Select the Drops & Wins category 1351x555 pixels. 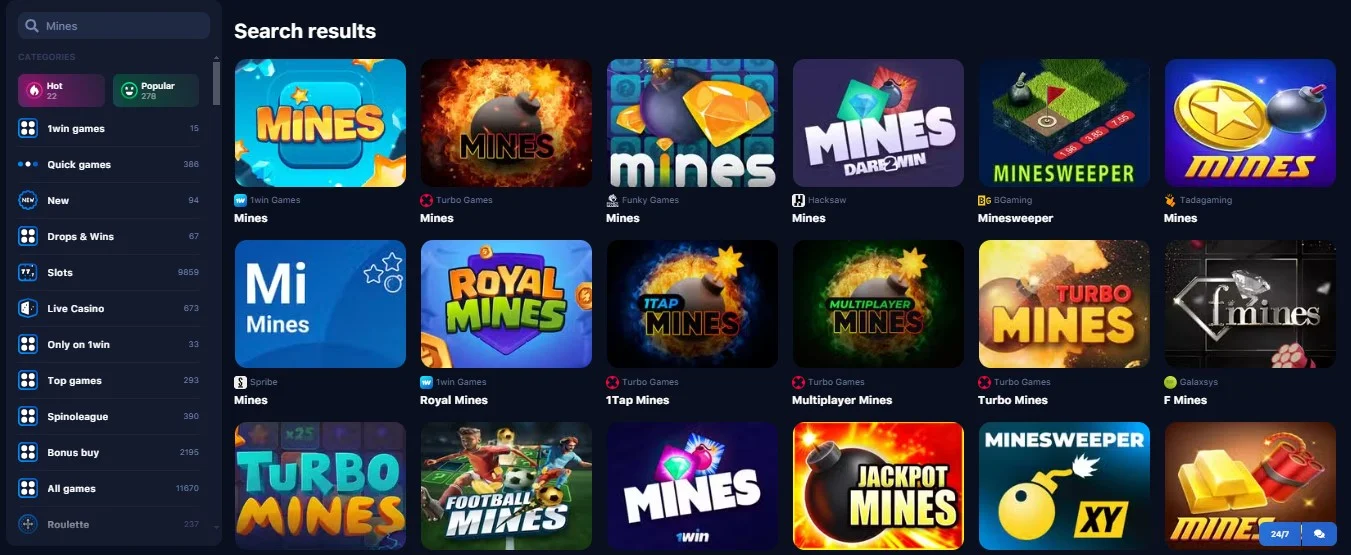tap(109, 236)
